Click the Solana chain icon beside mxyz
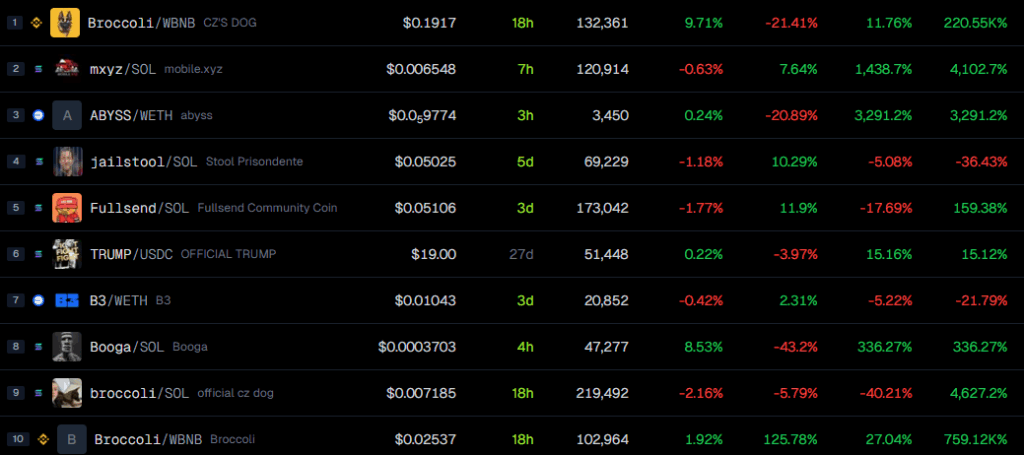 click(38, 69)
